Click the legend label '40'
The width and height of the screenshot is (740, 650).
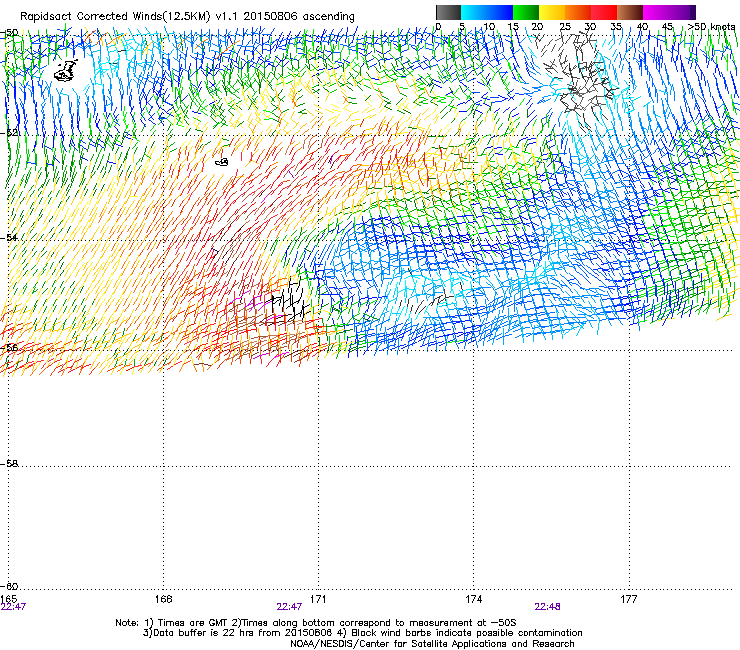pyautogui.click(x=642, y=27)
